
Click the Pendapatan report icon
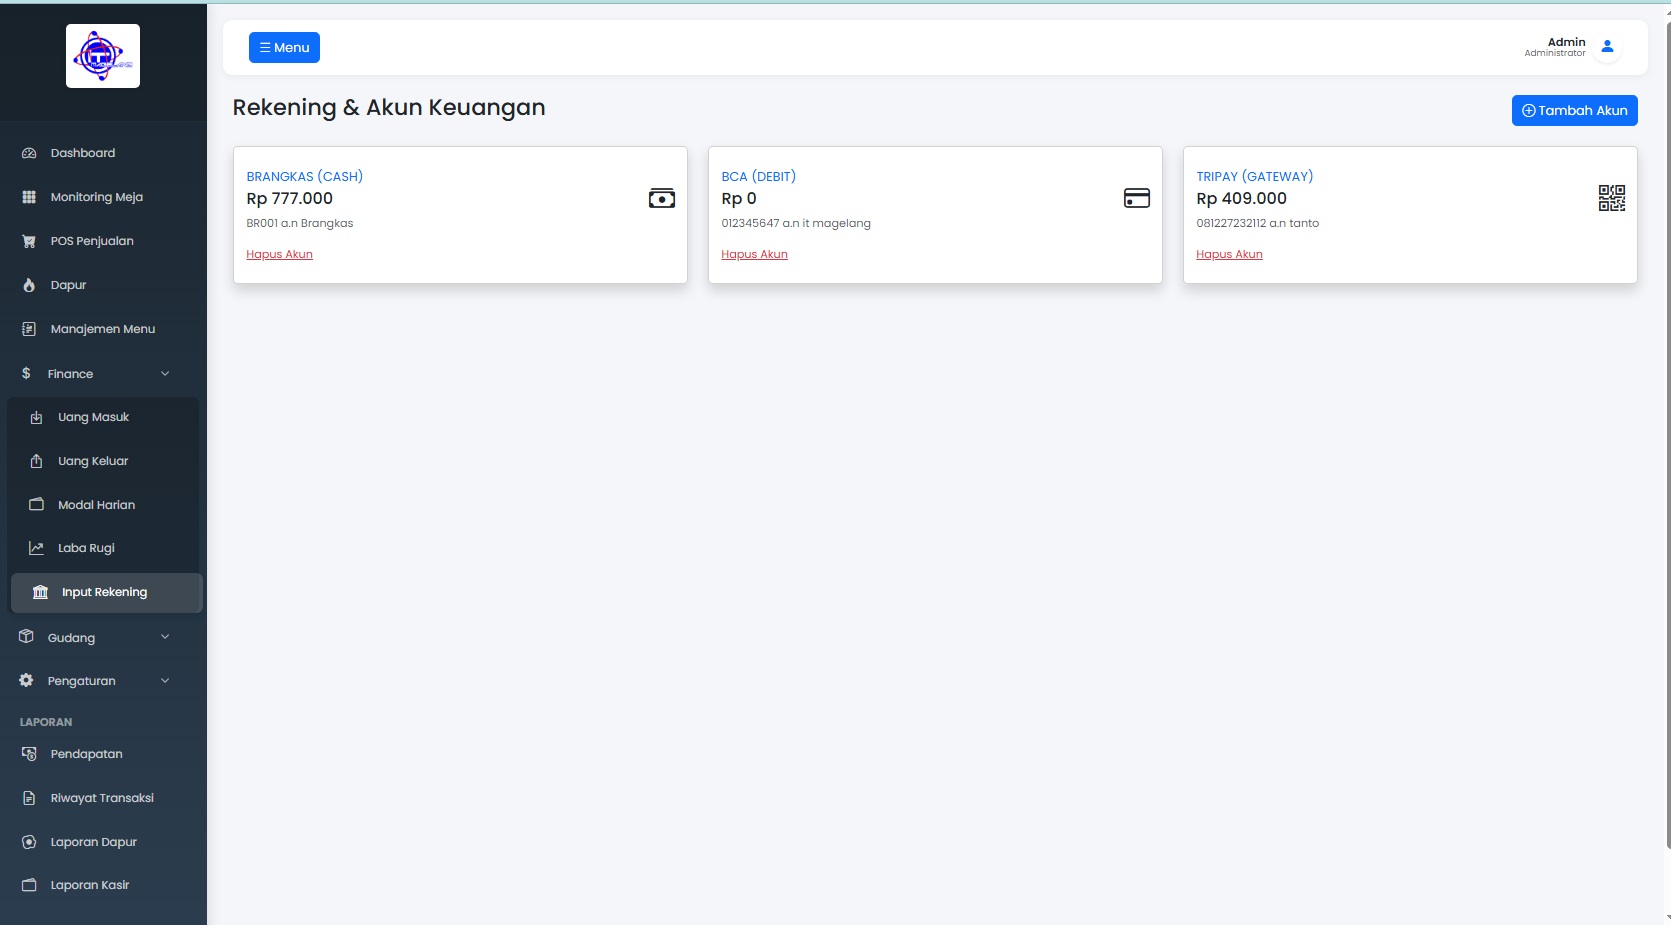29,754
